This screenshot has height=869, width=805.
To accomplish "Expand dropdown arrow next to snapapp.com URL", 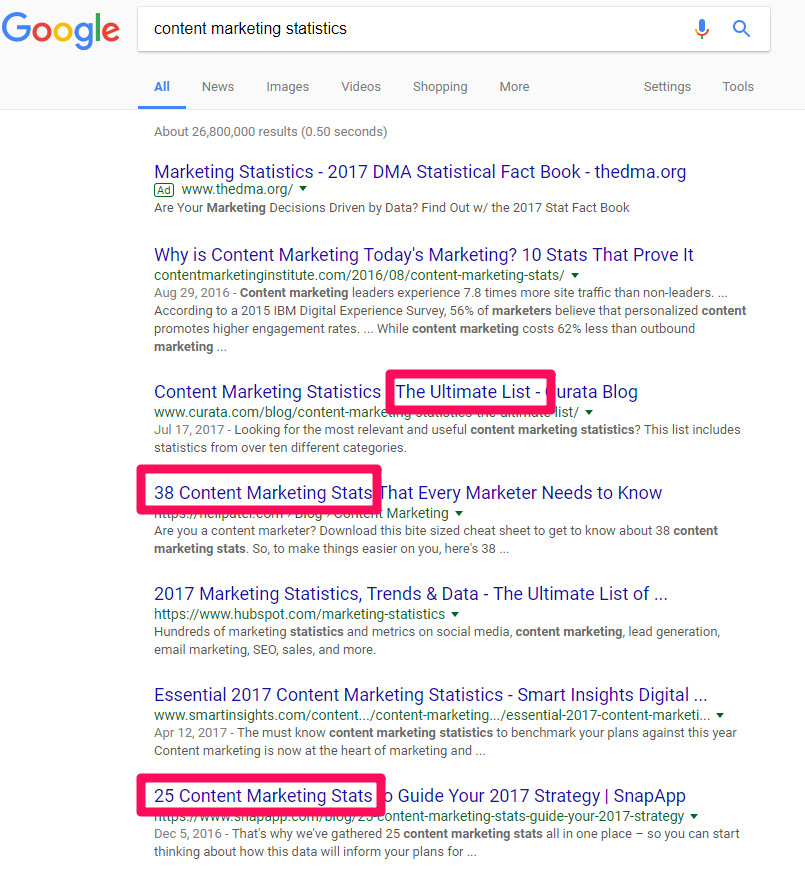I will point(694,816).
